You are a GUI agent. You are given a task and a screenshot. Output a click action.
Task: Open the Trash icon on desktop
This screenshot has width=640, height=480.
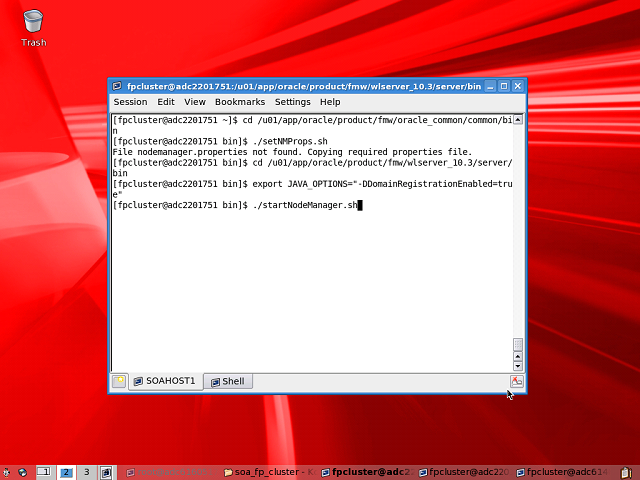click(33, 28)
